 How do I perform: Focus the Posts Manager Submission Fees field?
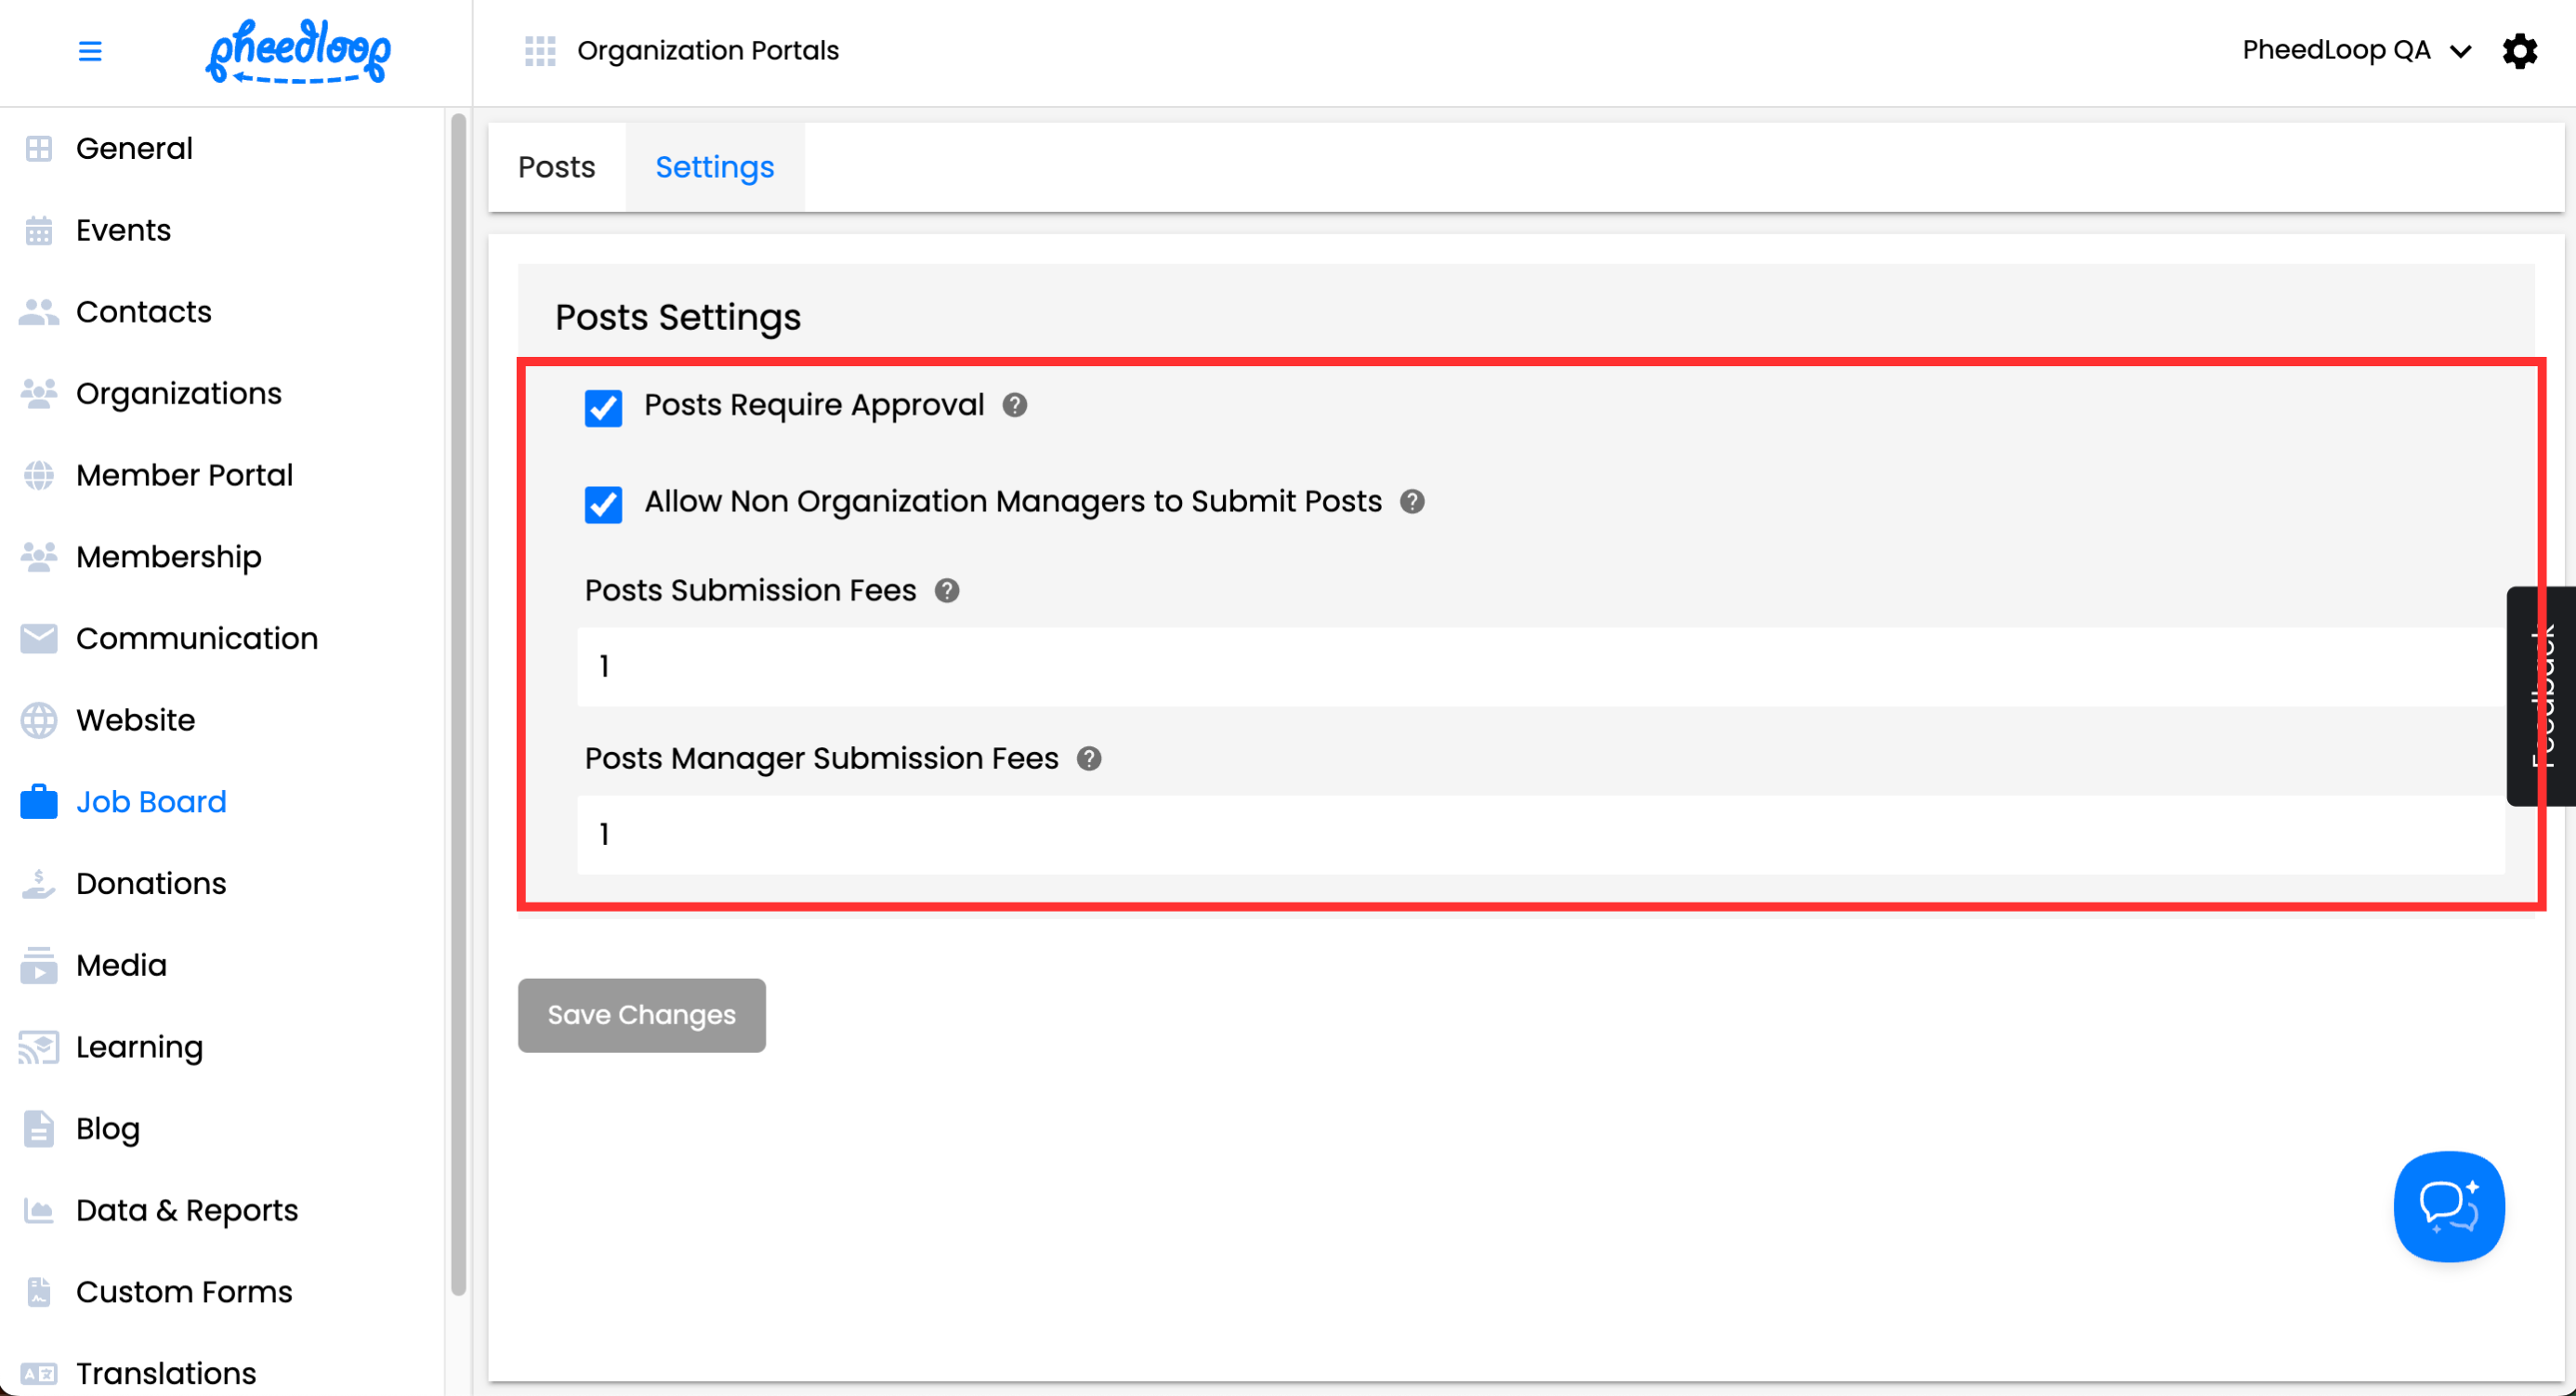pos(1540,834)
